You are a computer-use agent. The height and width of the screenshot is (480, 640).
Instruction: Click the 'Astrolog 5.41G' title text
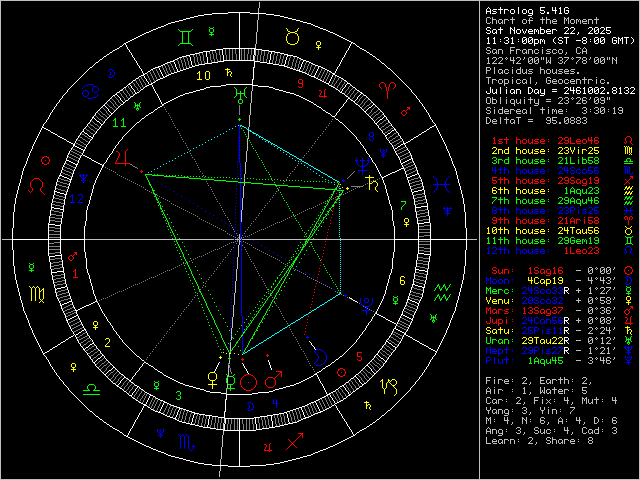(x=527, y=11)
